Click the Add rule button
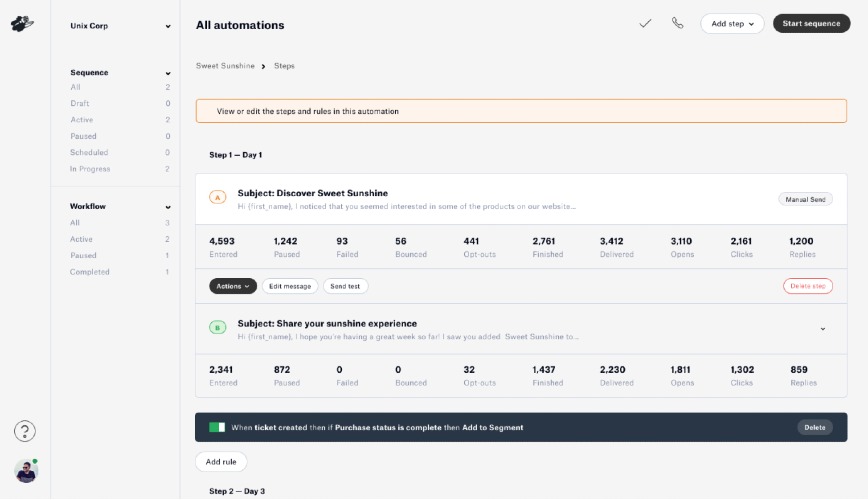This screenshot has height=500, width=868. tap(221, 462)
